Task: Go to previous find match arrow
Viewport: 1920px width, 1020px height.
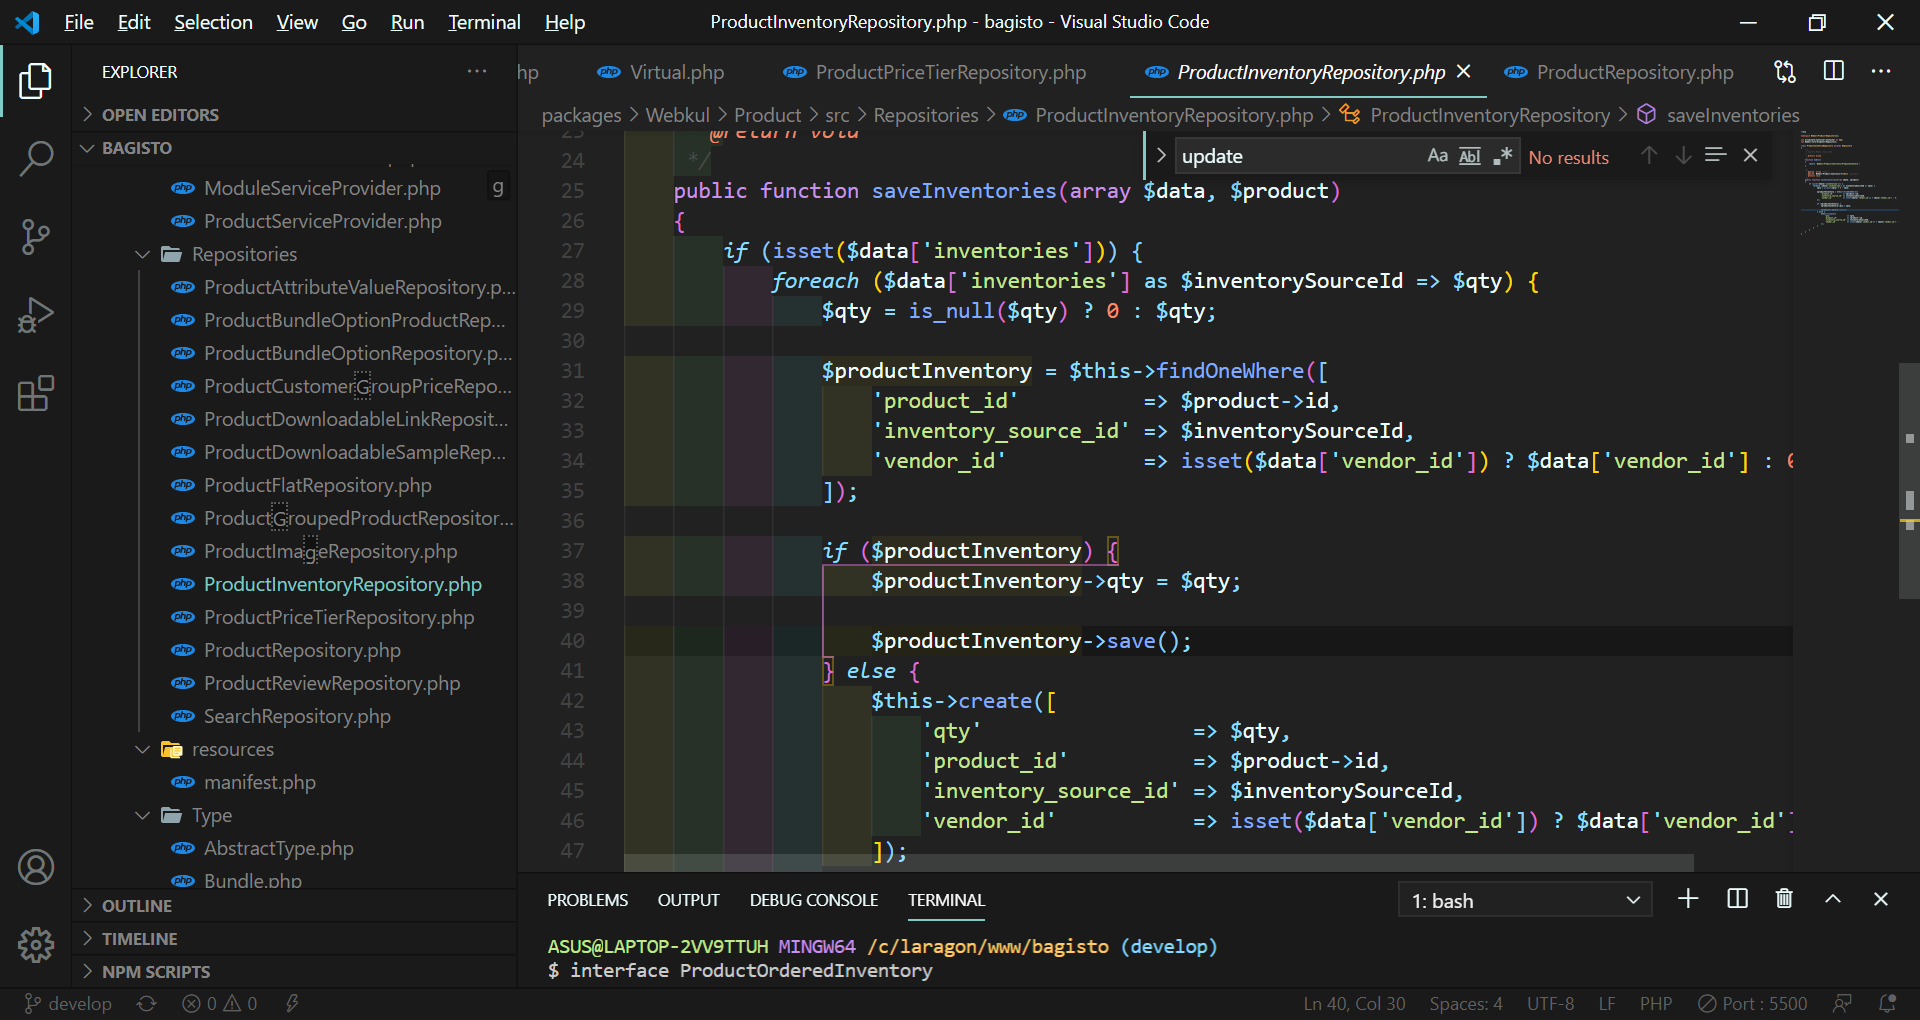Action: tap(1649, 155)
